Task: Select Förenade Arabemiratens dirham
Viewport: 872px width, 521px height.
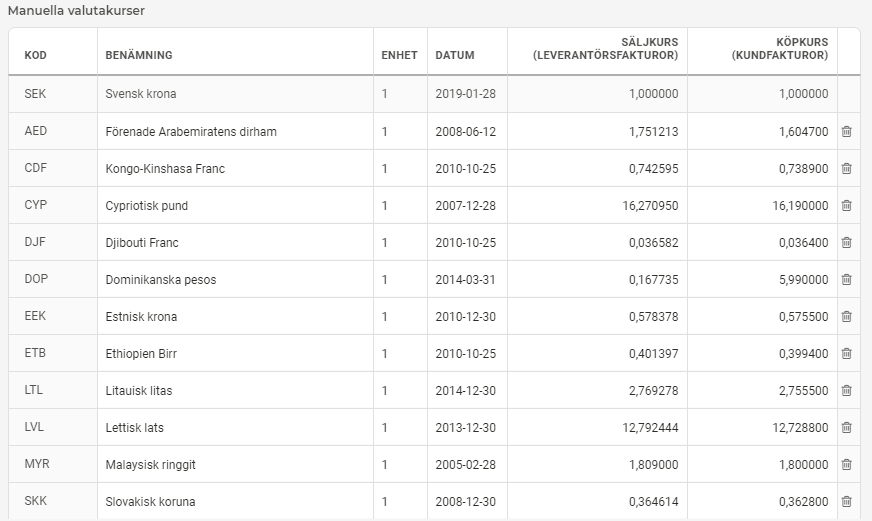Action: coord(191,131)
